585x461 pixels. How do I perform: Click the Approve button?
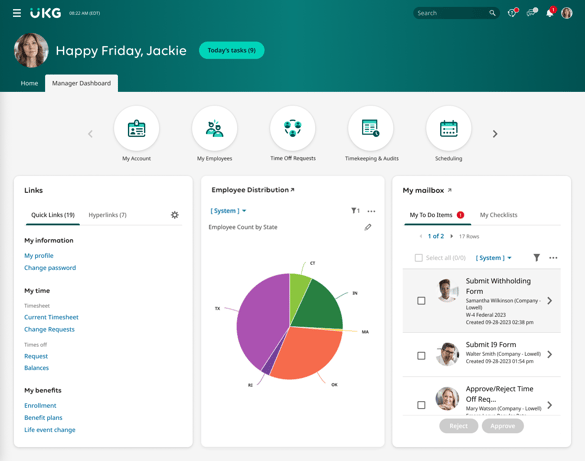(x=503, y=426)
